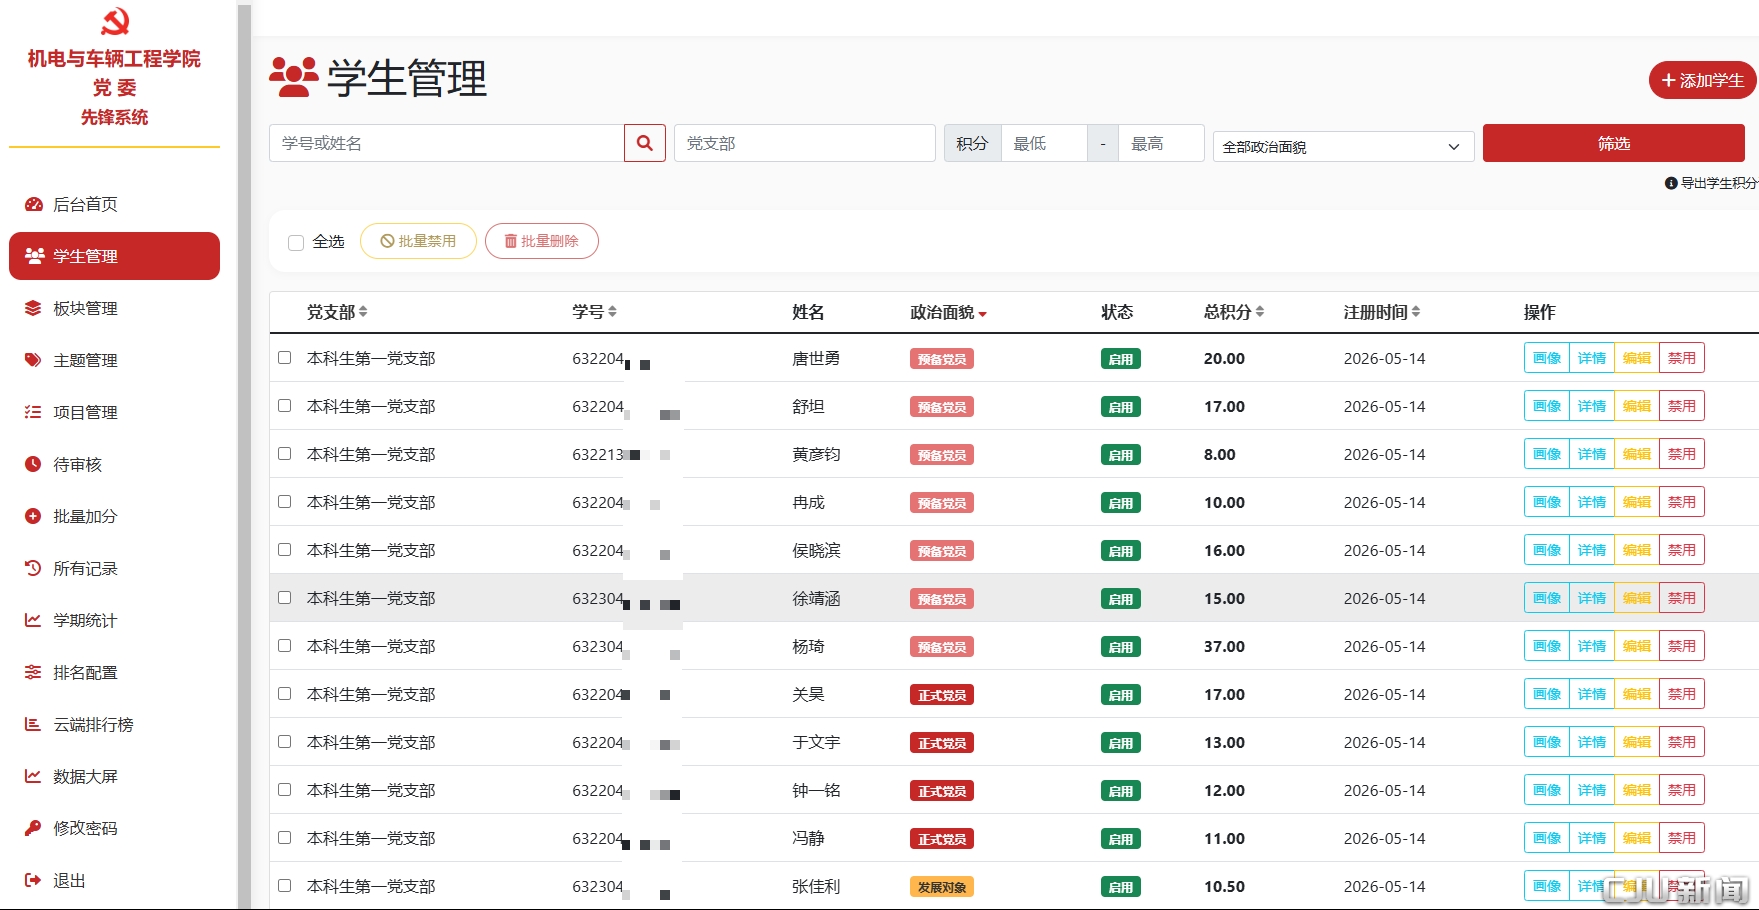
Task: Check the row checkbox for 唐世勇
Action: (x=285, y=358)
